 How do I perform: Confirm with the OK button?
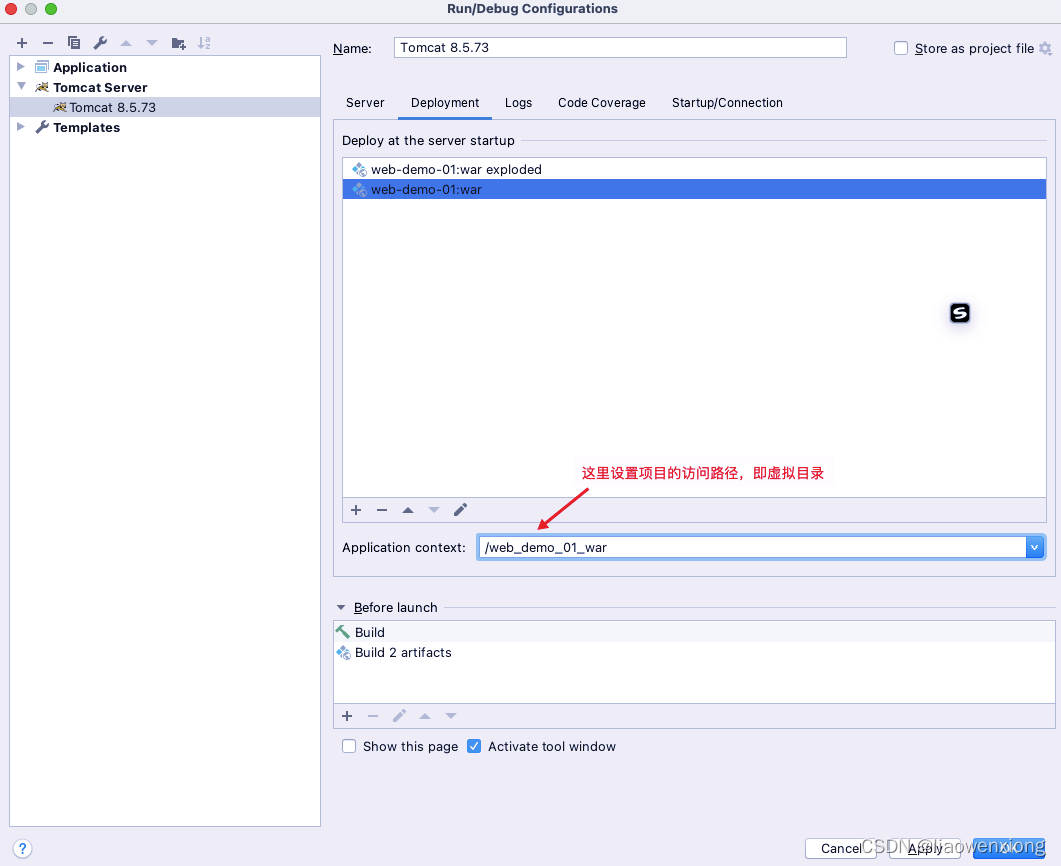(1009, 848)
